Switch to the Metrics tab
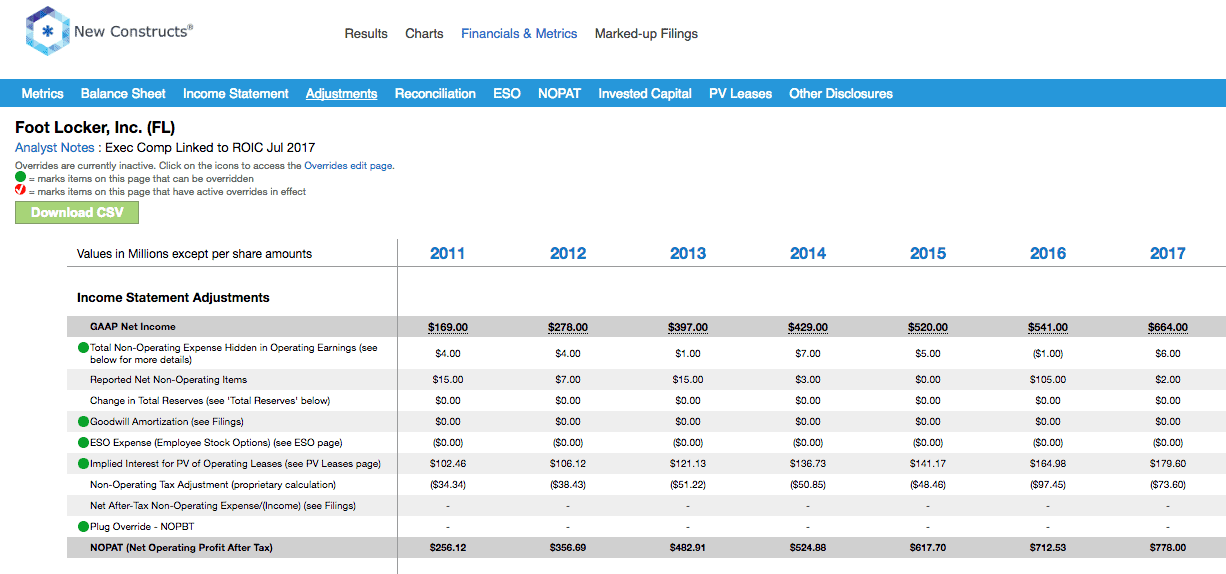 pos(42,94)
